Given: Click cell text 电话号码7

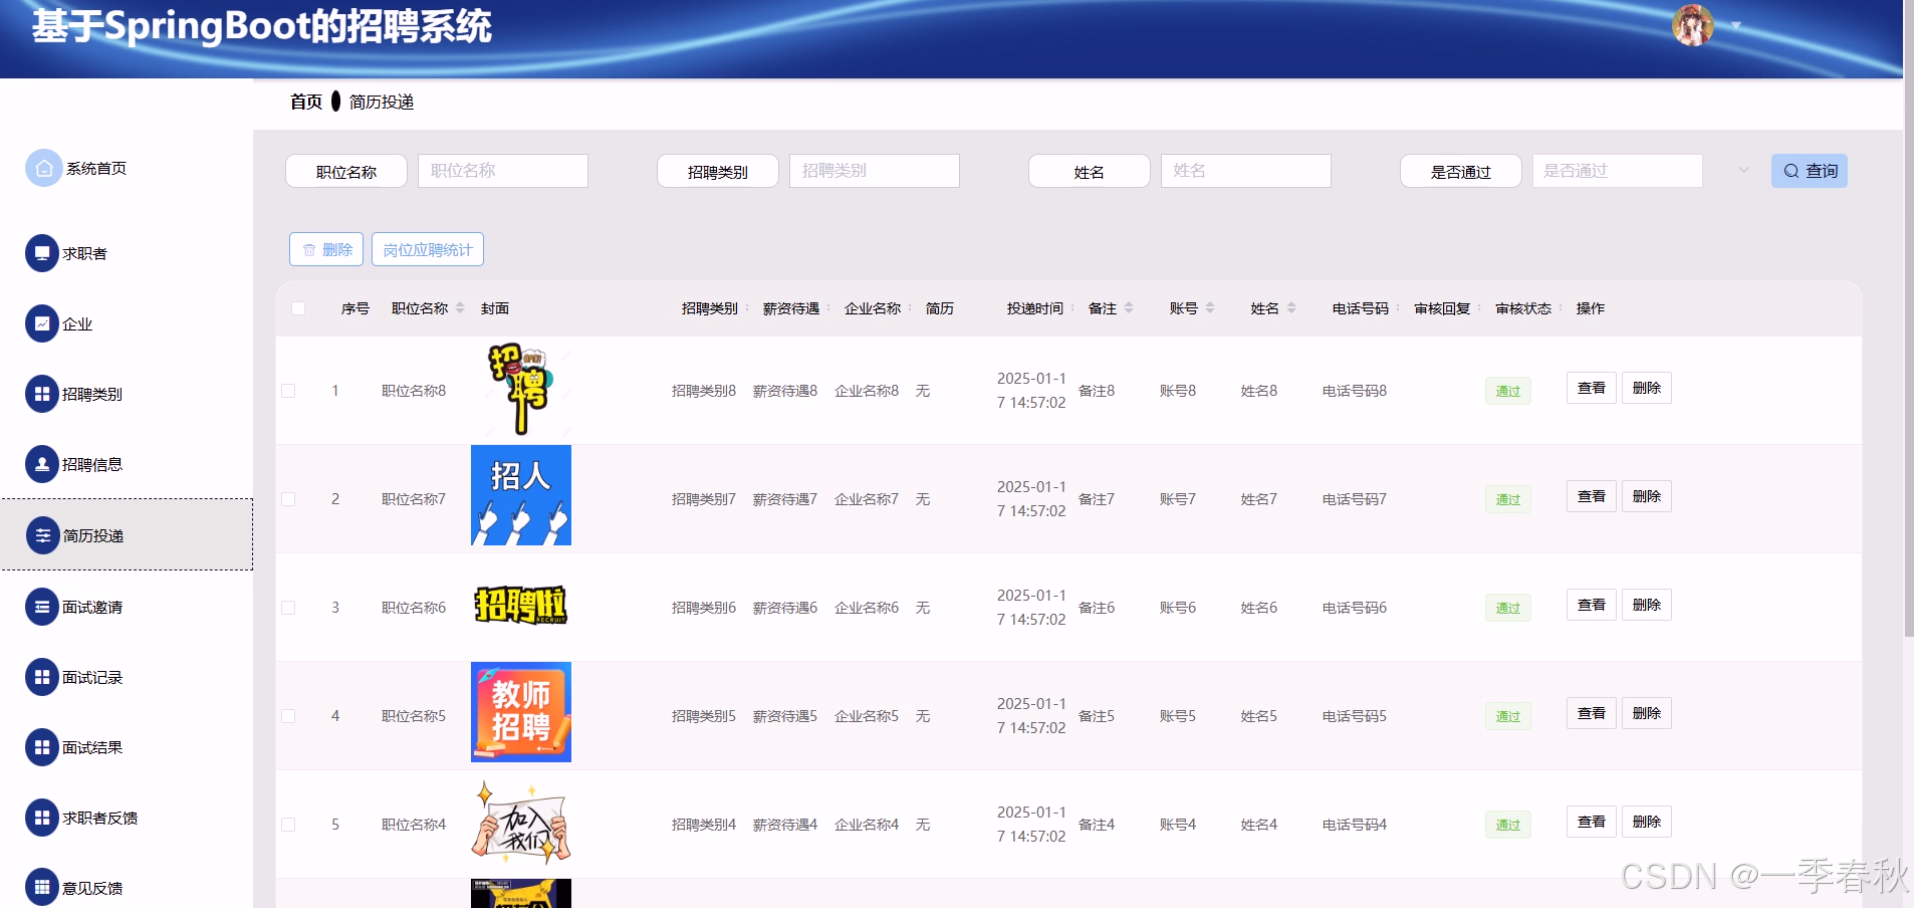Looking at the screenshot, I should coord(1355,499).
